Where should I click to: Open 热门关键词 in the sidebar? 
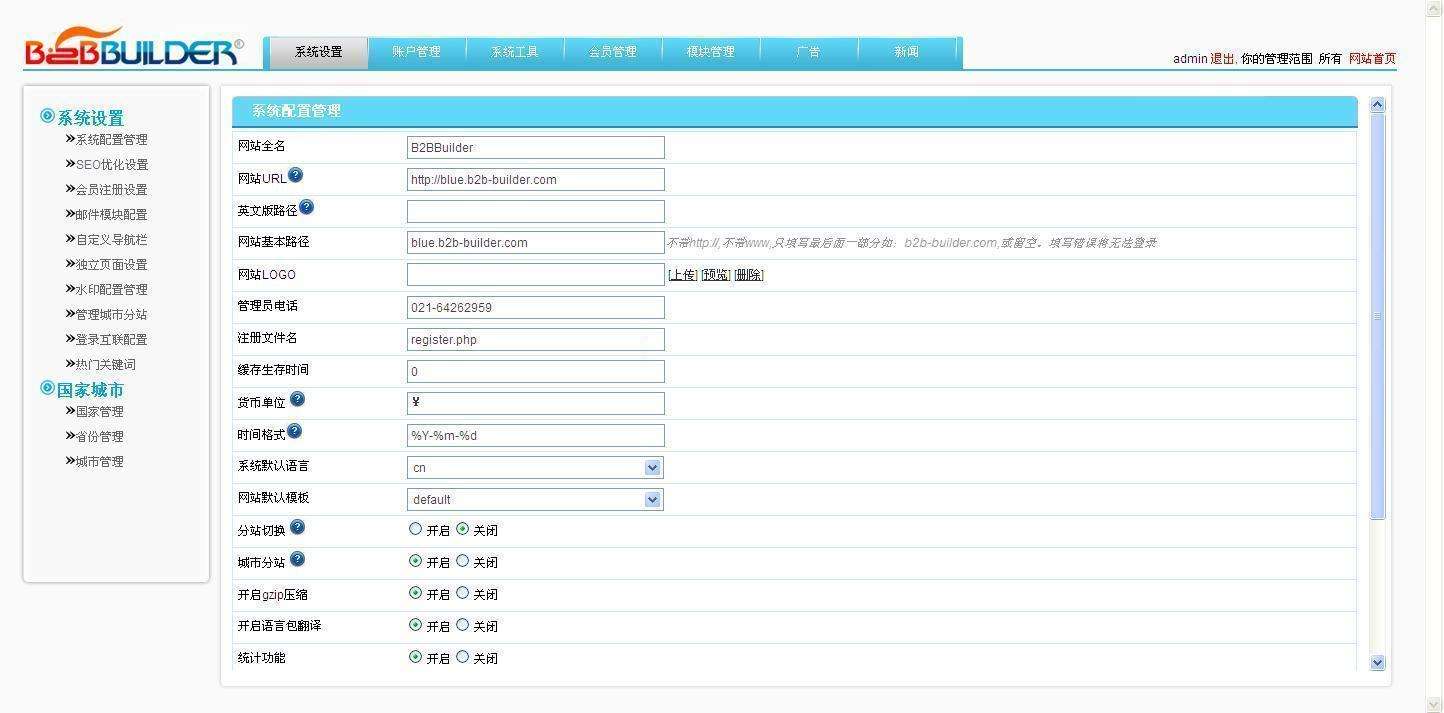[105, 365]
